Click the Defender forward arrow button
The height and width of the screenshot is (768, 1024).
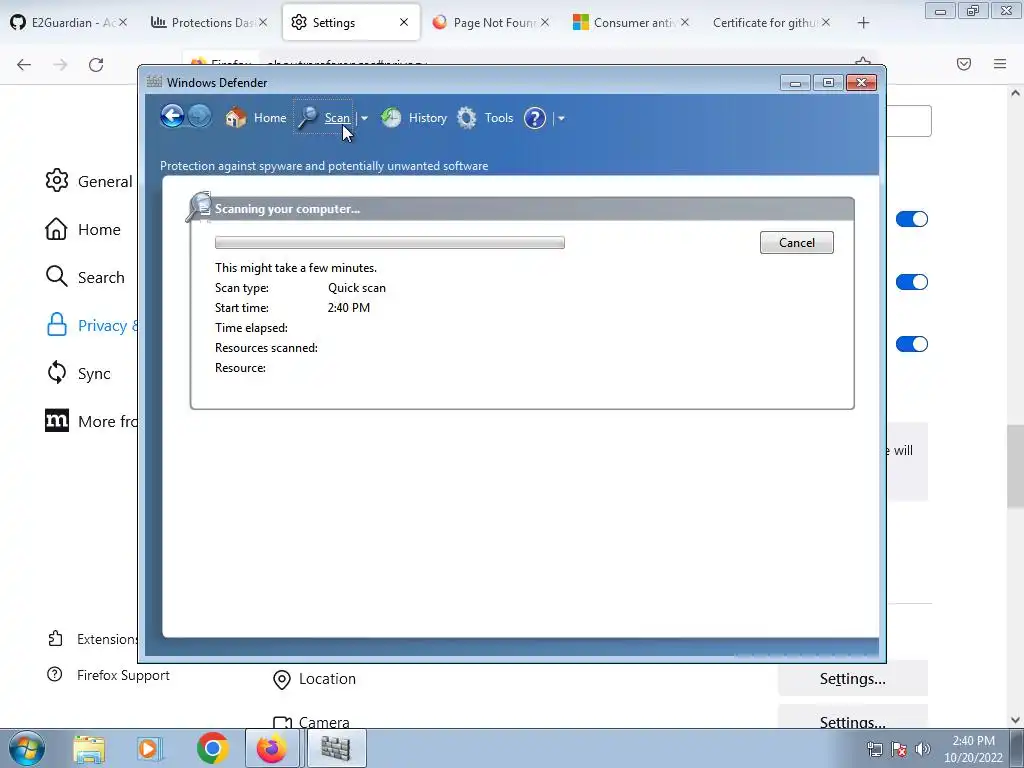pyautogui.click(x=199, y=117)
